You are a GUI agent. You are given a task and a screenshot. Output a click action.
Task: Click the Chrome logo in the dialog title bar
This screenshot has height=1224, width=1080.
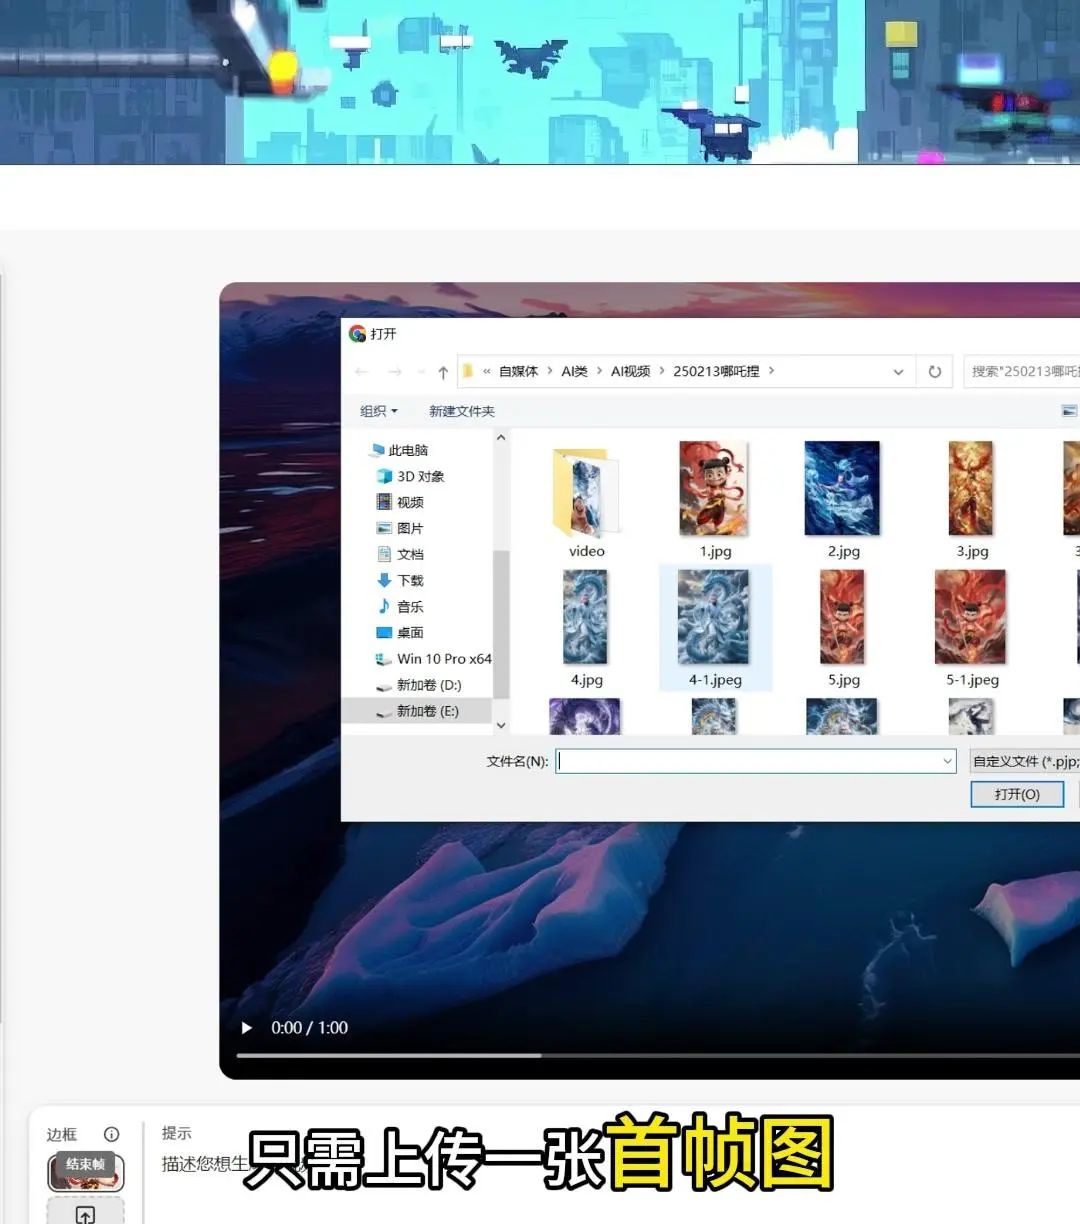(x=357, y=334)
